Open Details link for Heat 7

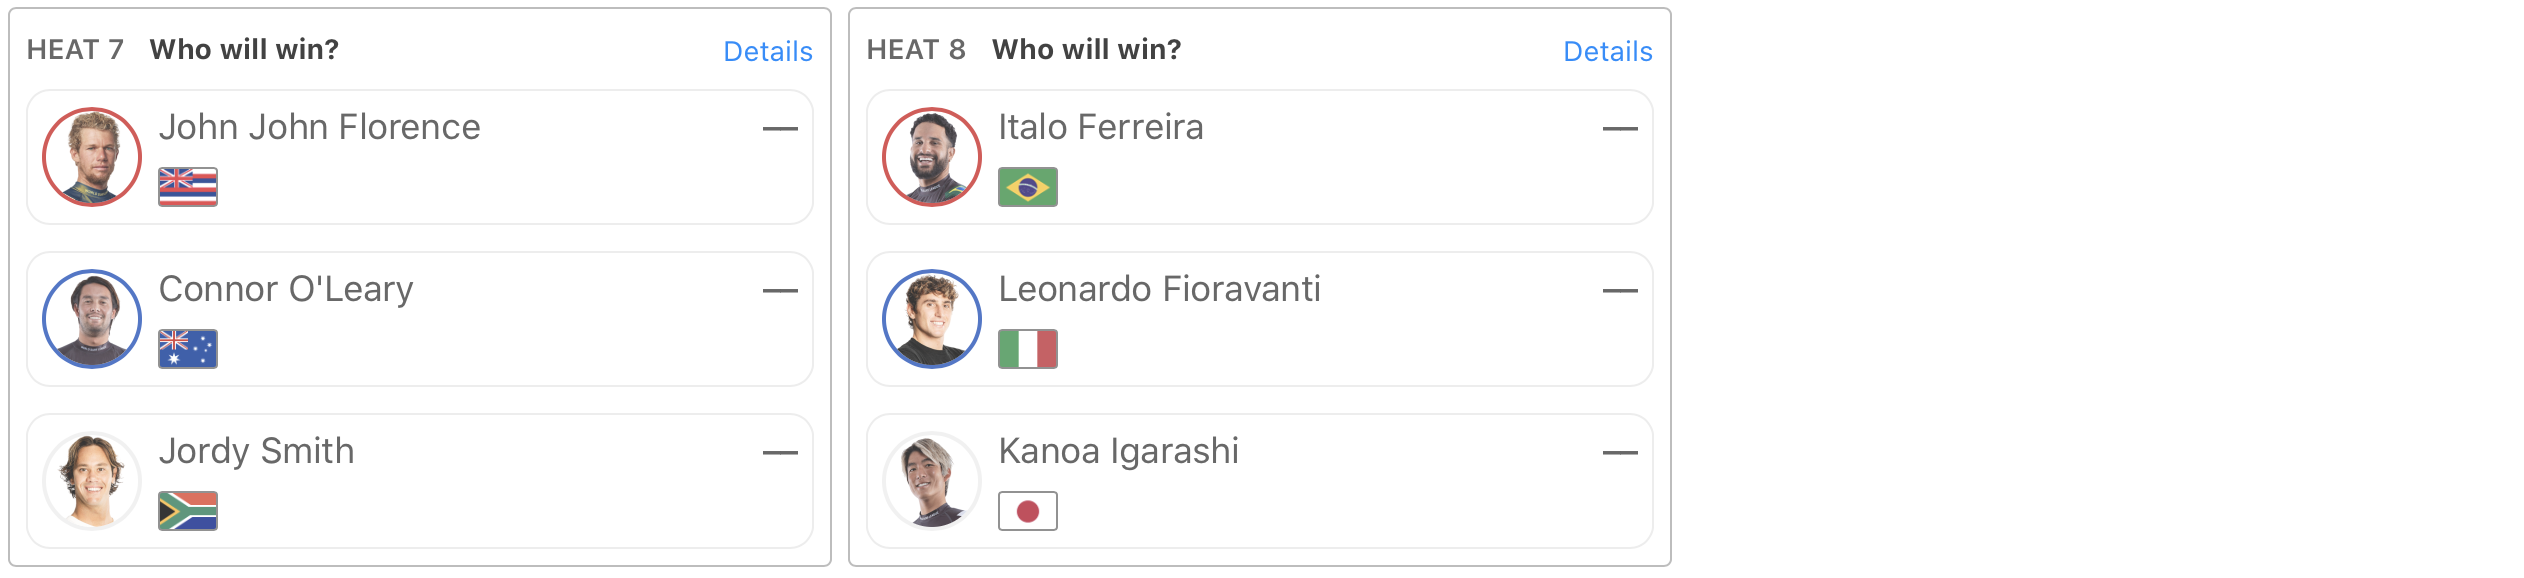coord(767,51)
